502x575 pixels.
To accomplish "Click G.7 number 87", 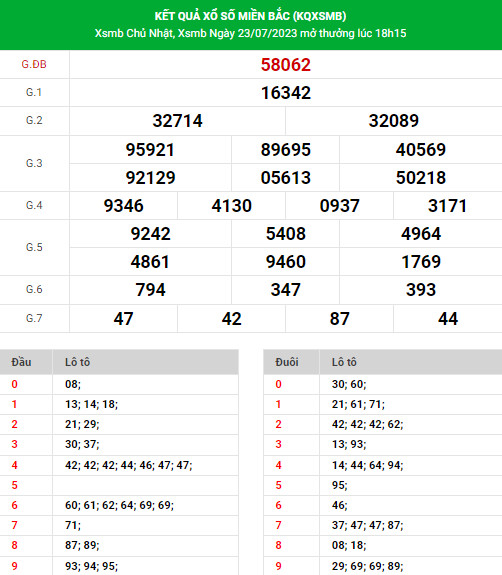I will click(x=340, y=319).
